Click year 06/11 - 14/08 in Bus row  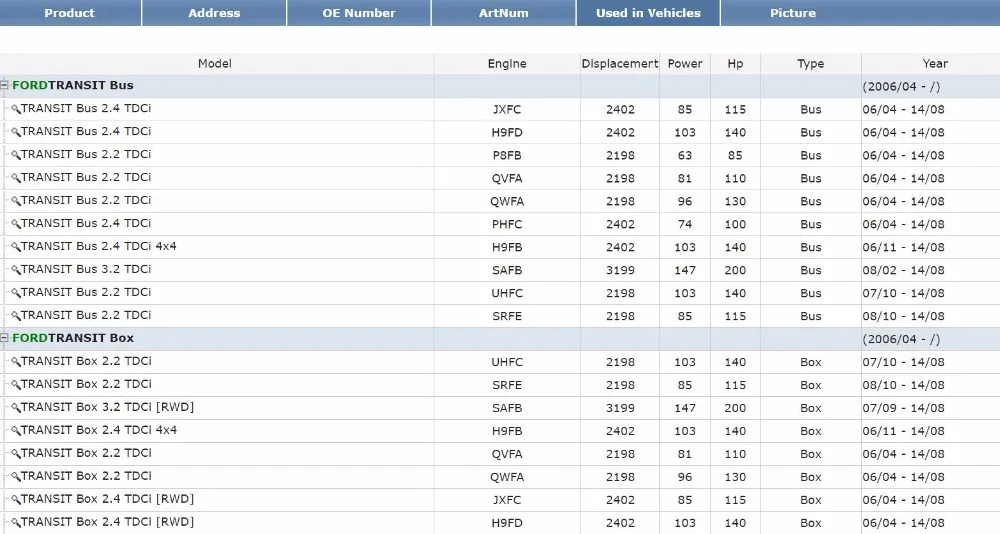[904, 247]
